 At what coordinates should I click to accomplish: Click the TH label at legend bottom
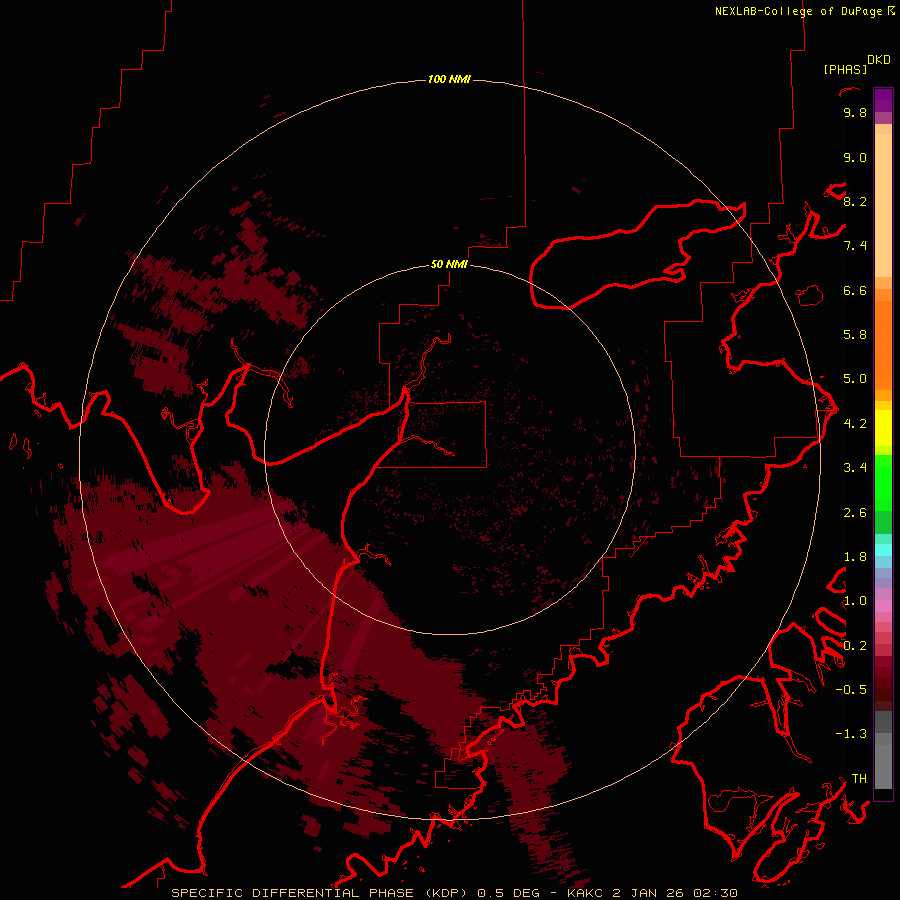(x=859, y=779)
